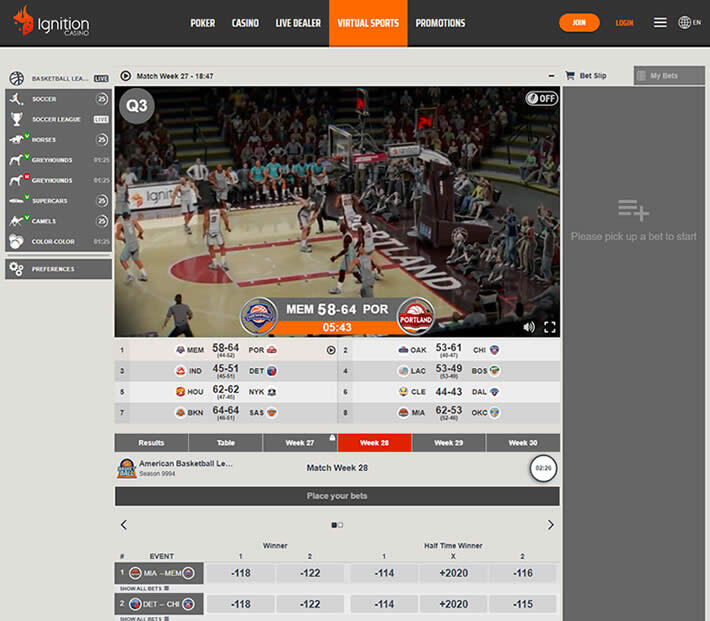710x621 pixels.
Task: Select the MIA – MEM event
Action: [159, 573]
